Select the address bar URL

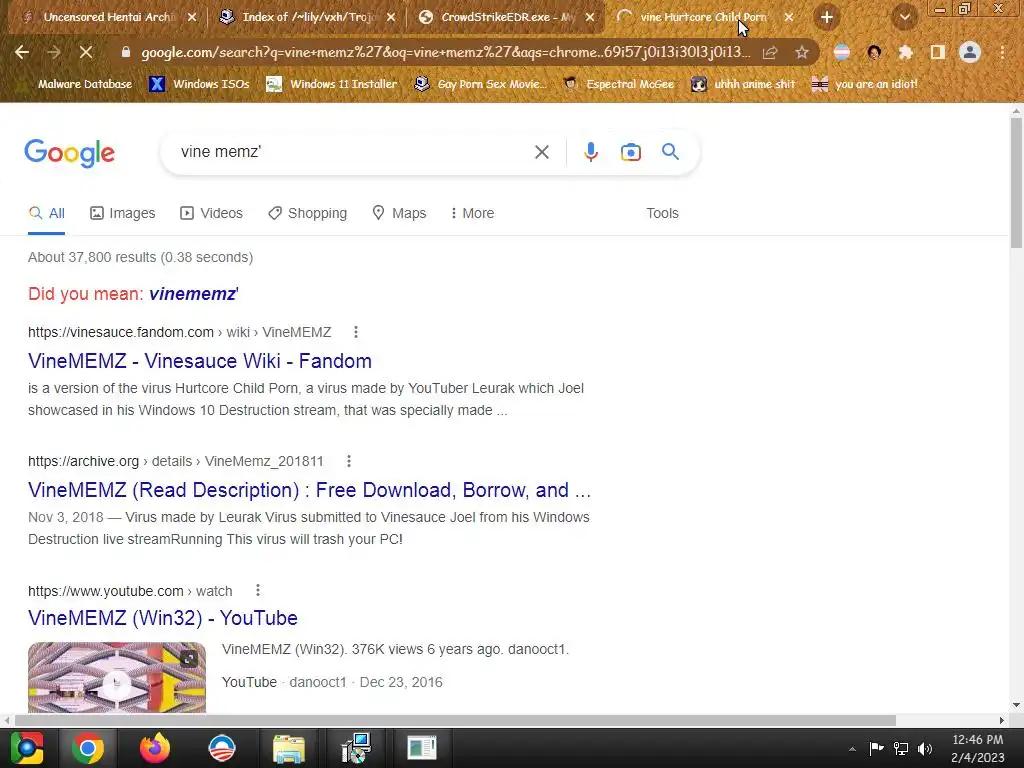[446, 52]
